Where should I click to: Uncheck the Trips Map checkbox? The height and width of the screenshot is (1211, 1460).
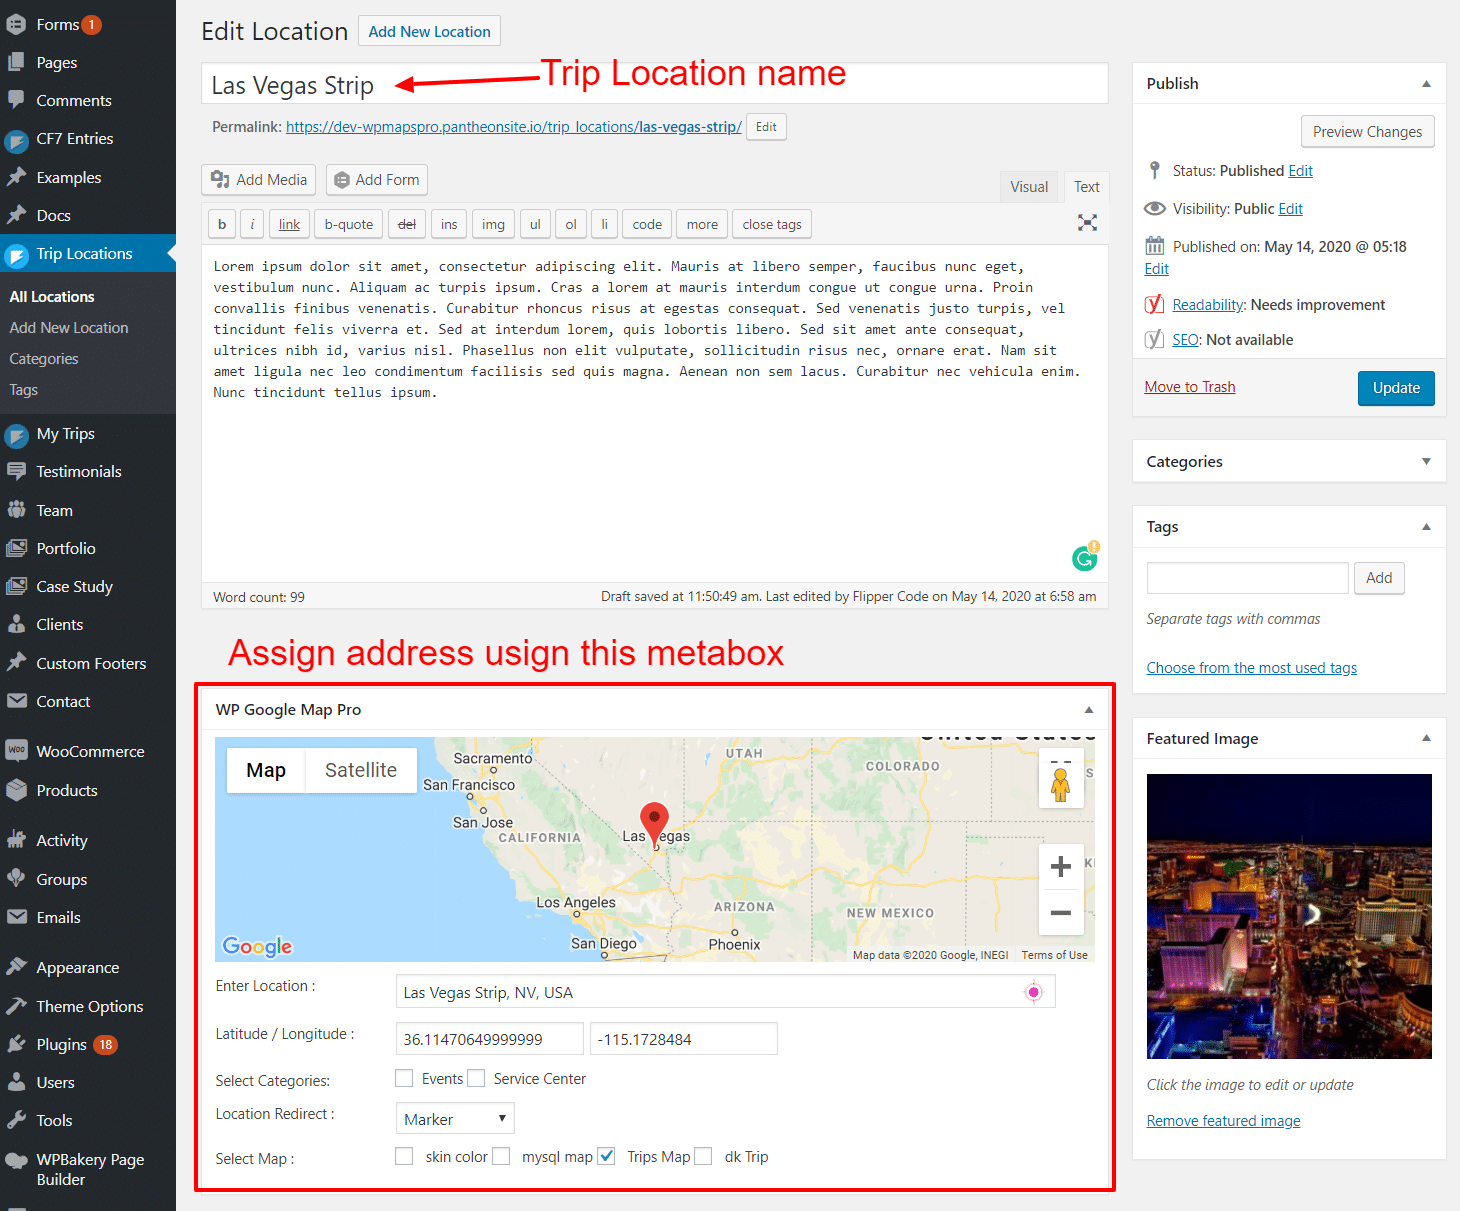[606, 1156]
